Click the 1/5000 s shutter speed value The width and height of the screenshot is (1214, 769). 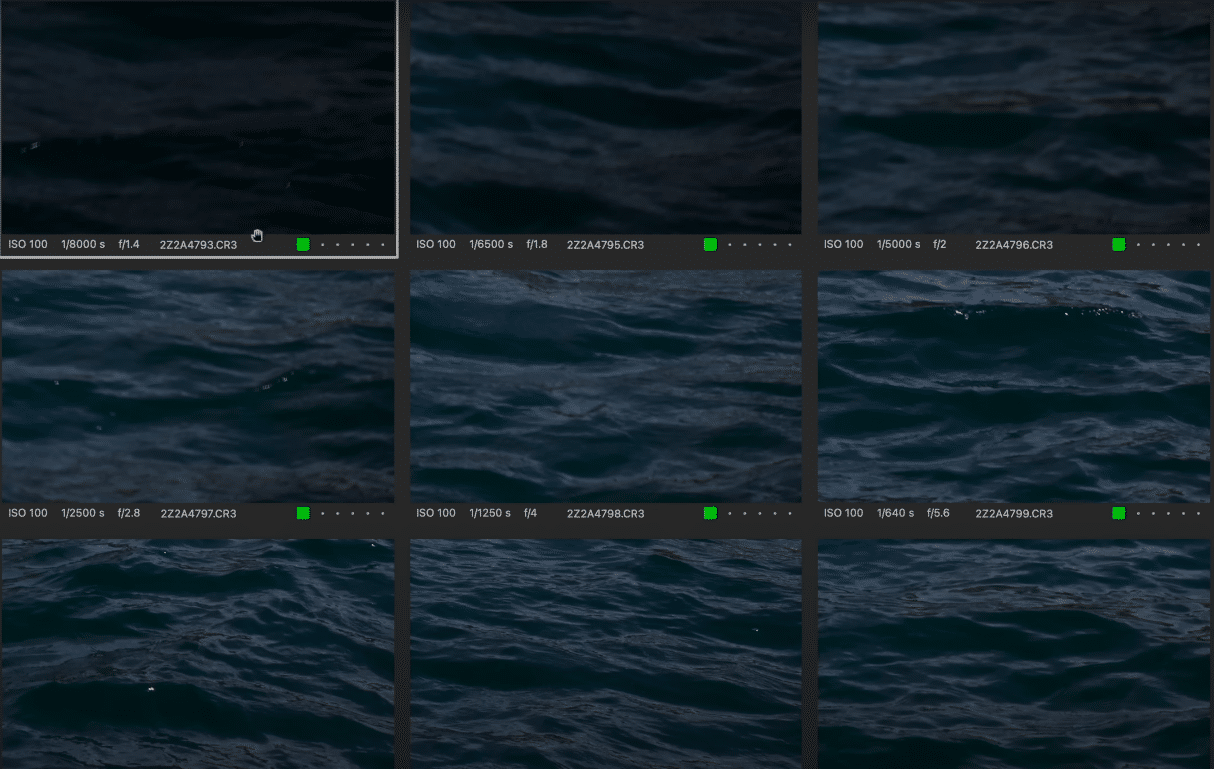pyautogui.click(x=899, y=244)
